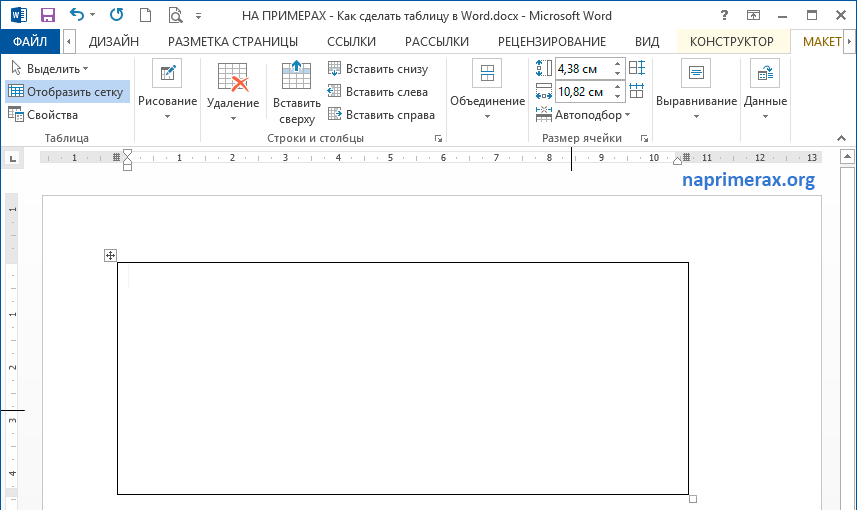The width and height of the screenshot is (857, 510).
Task: Click the vertical scrollbar up arrow
Action: click(847, 157)
